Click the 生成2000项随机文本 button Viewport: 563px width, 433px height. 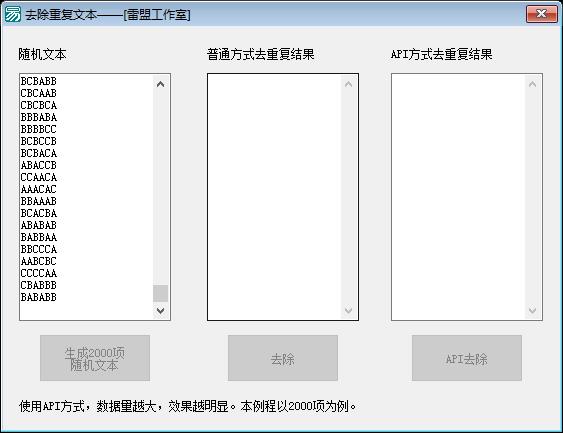95,358
